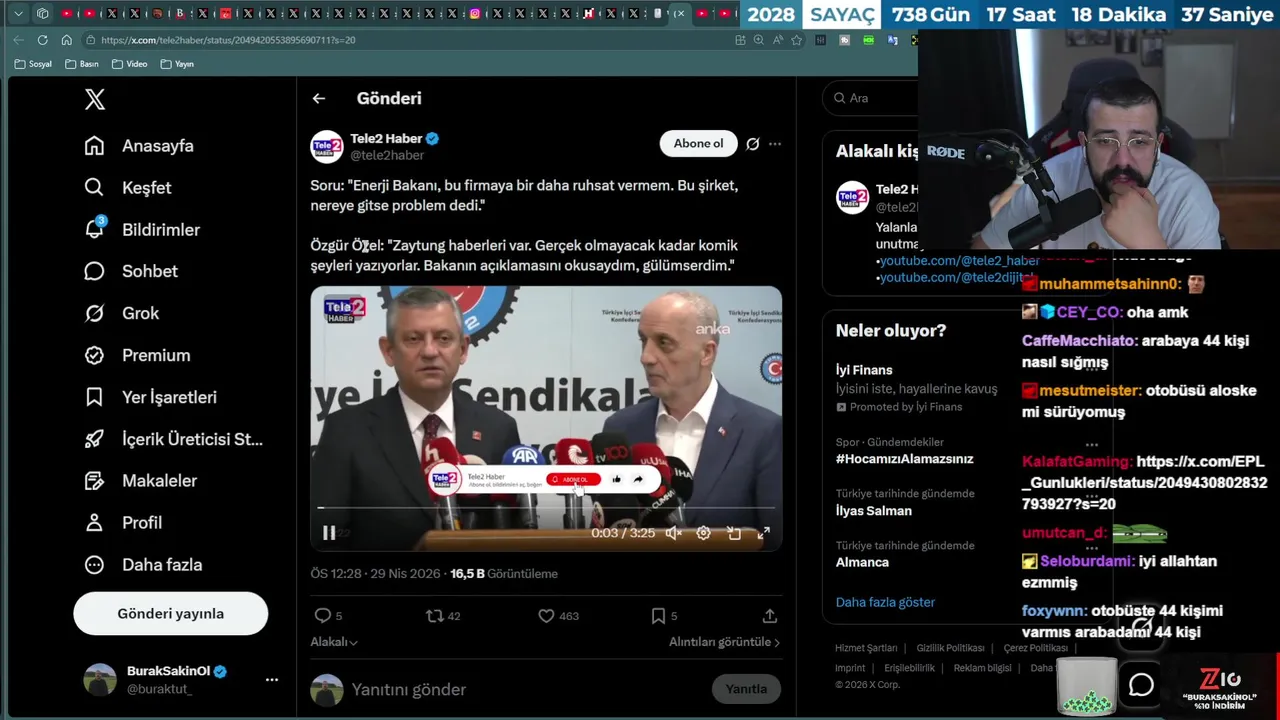The image size is (1280, 720).
Task: Open Anasayfa home icon
Action: (94, 146)
